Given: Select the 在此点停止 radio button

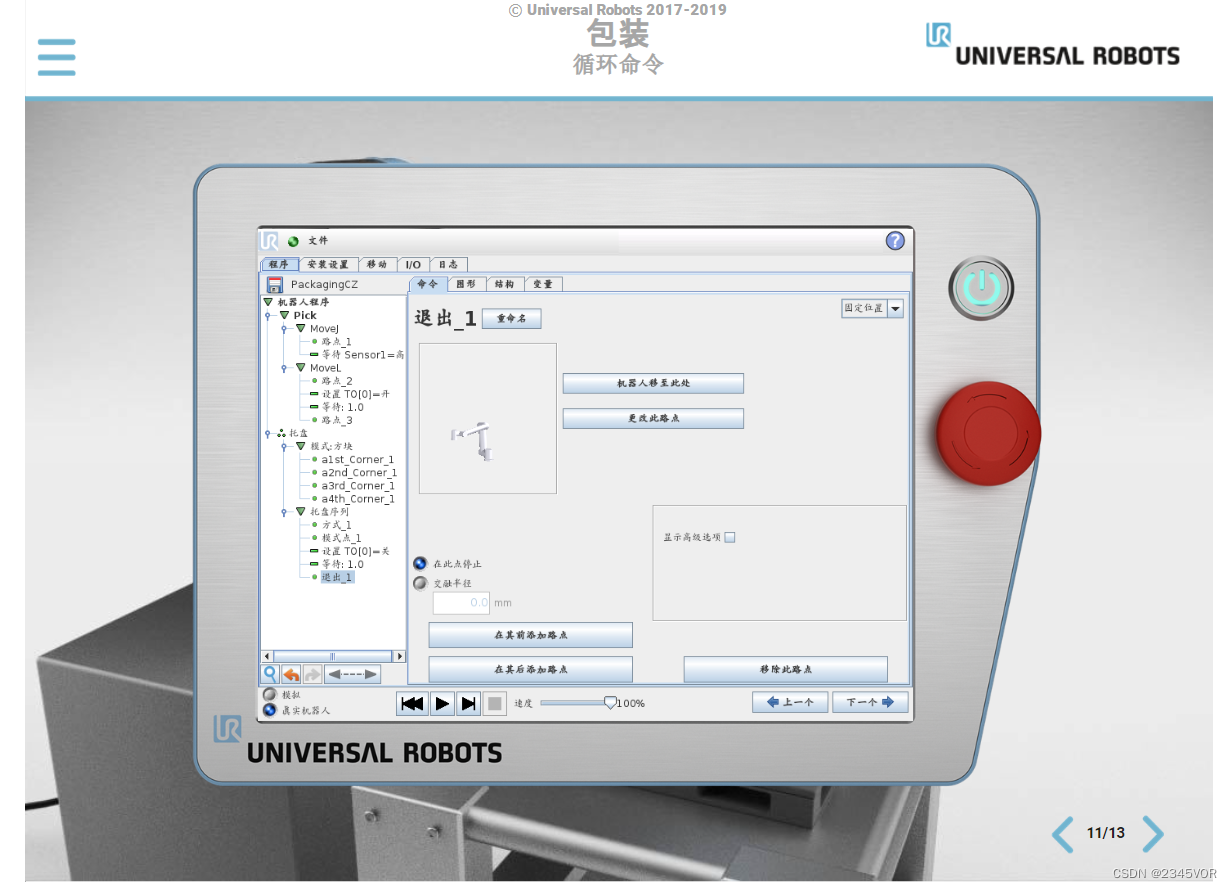Looking at the screenshot, I should point(420,564).
